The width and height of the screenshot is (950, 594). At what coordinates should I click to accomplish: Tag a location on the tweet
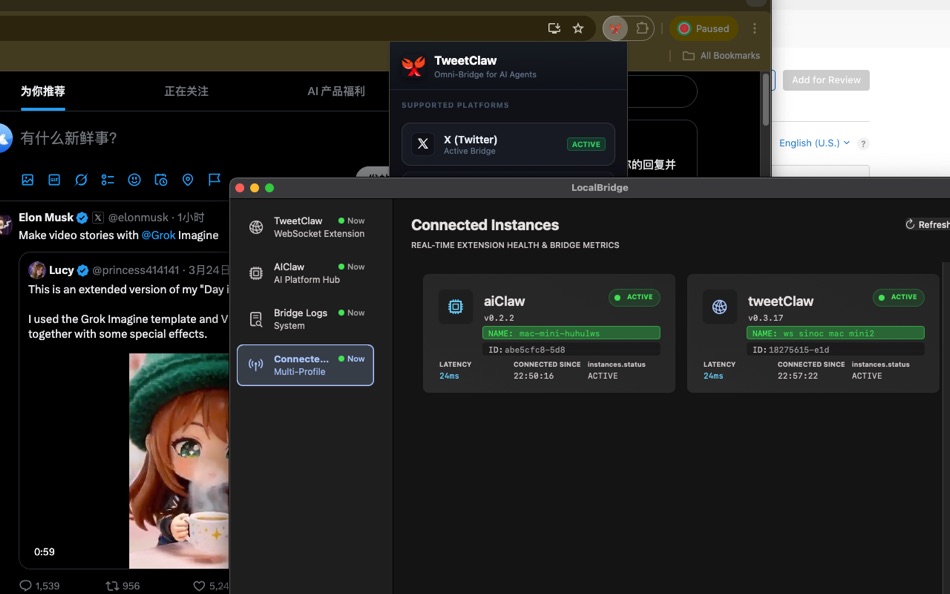pos(188,179)
